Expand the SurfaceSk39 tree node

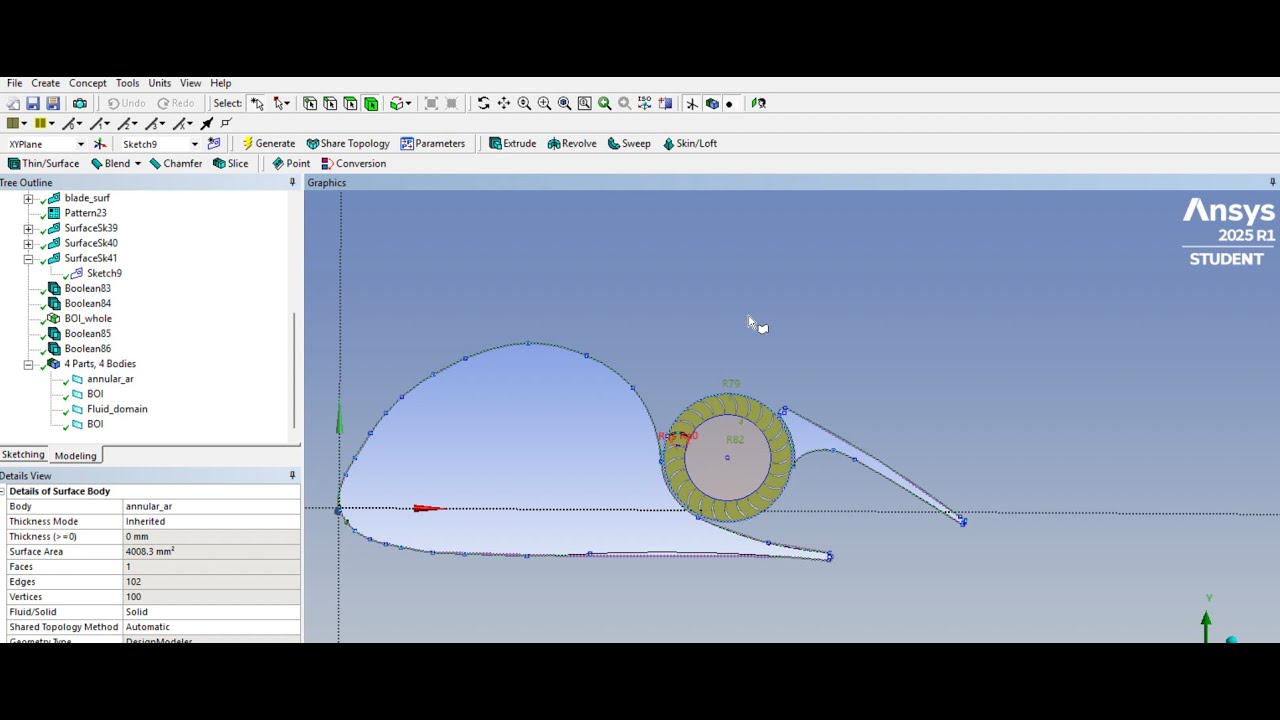click(x=28, y=228)
